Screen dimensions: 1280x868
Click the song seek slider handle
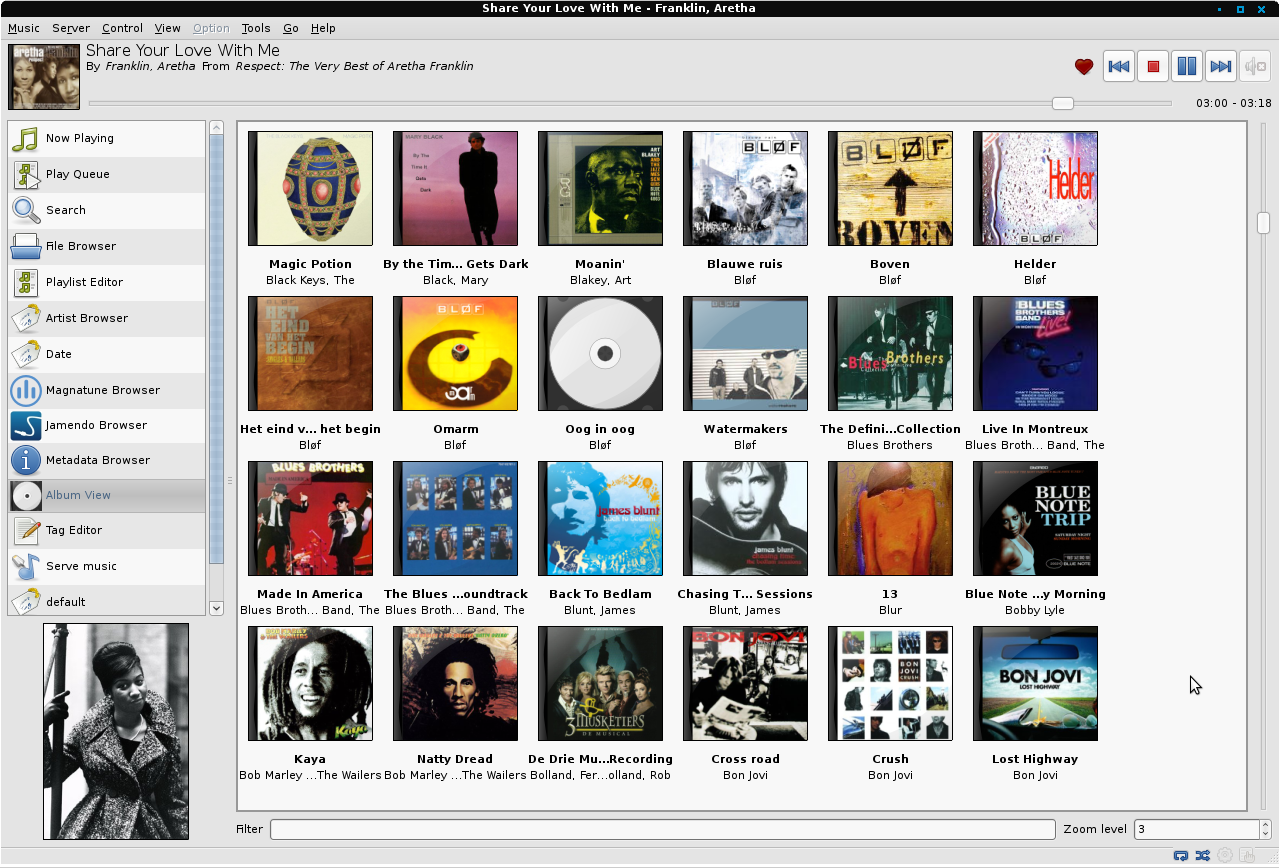pos(1063,103)
